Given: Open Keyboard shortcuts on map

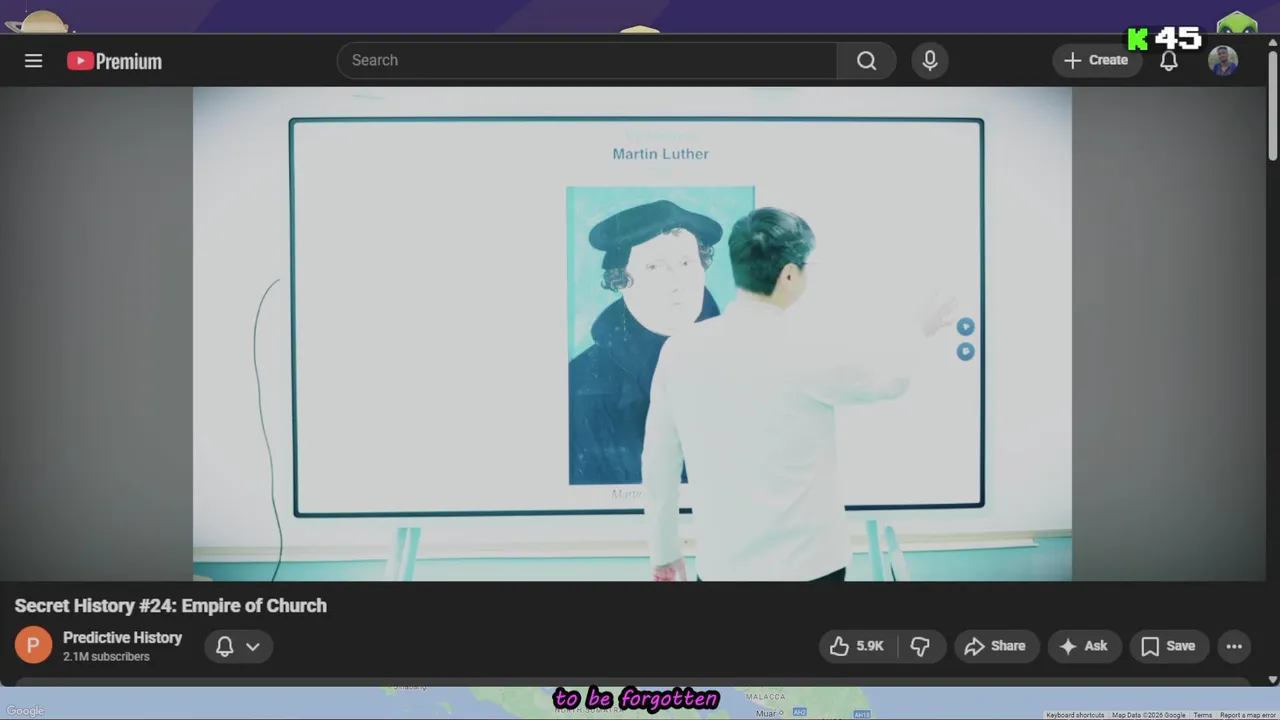Looking at the screenshot, I should click(x=1075, y=715).
